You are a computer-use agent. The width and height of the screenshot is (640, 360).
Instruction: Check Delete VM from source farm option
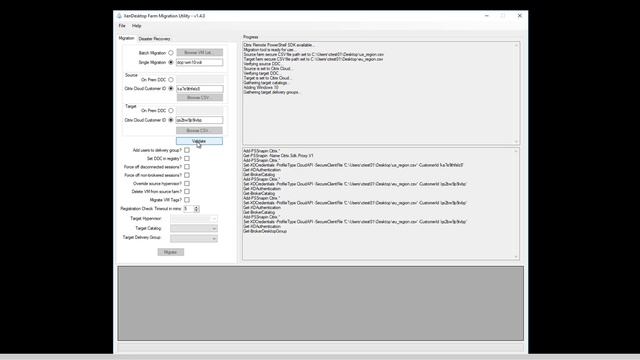[x=187, y=191]
